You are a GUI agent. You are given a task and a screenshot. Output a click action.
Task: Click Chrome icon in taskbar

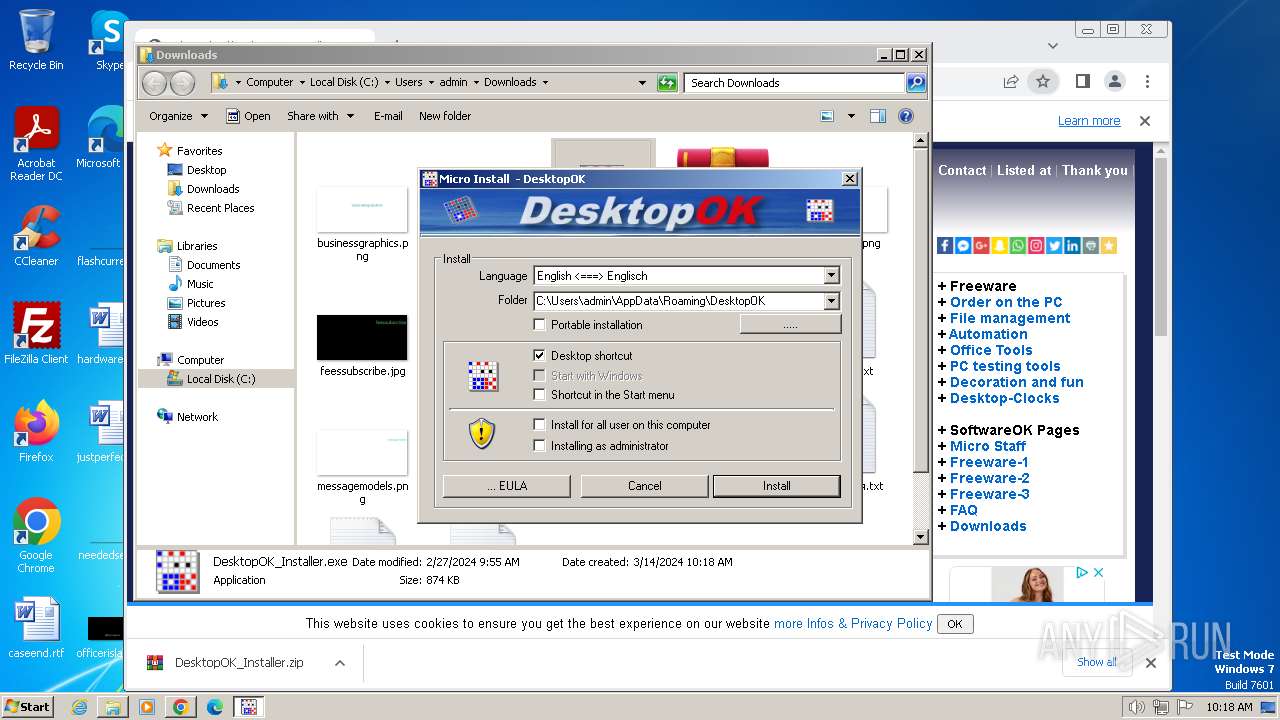point(181,707)
